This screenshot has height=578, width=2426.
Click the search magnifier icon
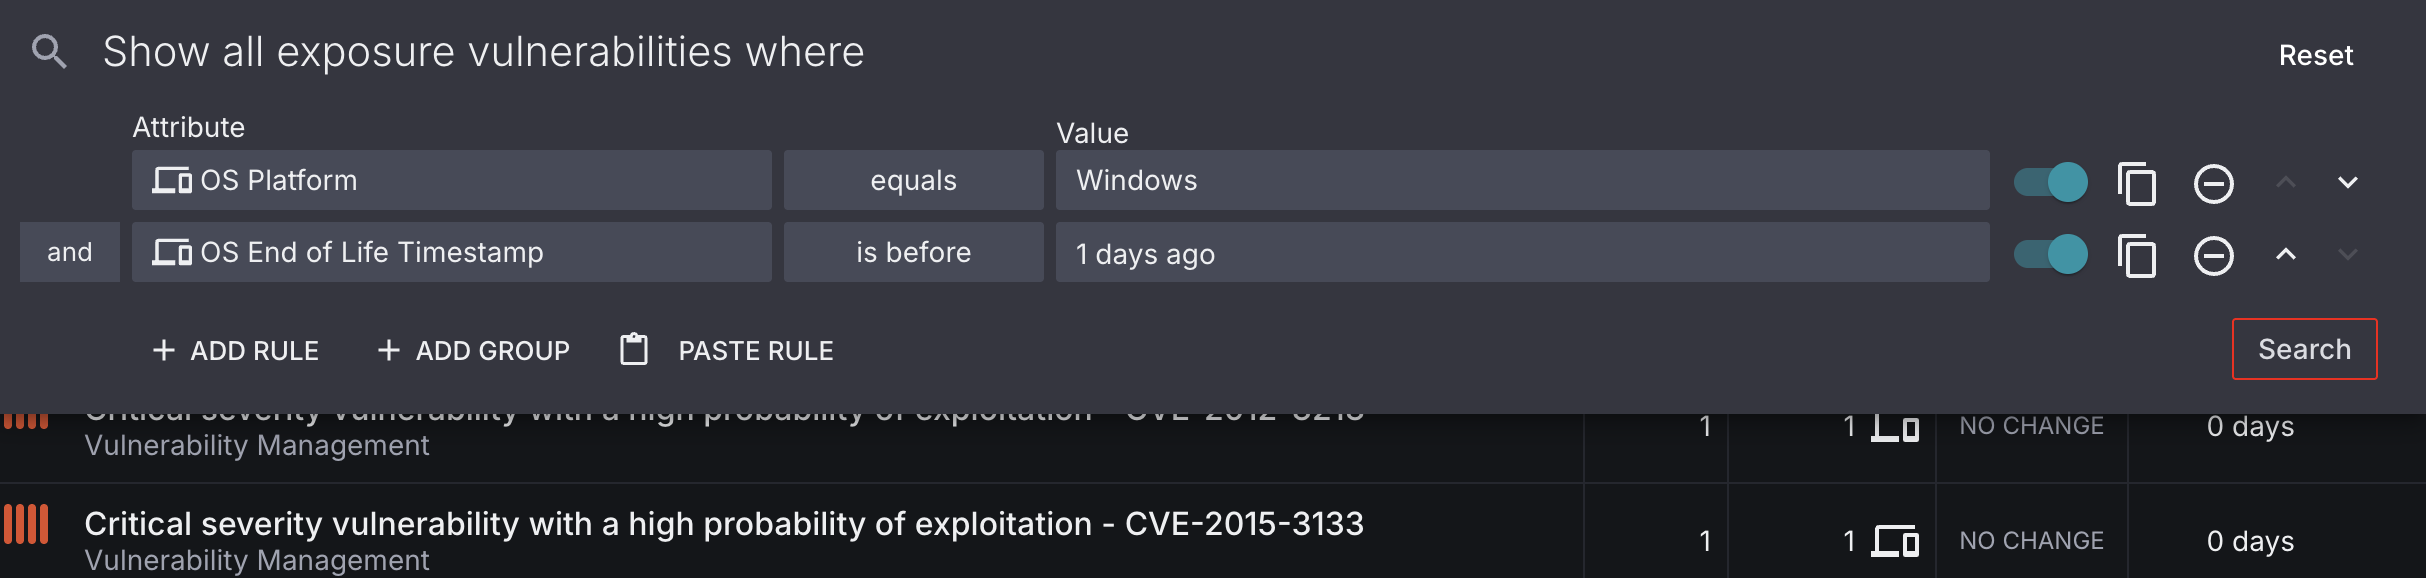coord(51,51)
